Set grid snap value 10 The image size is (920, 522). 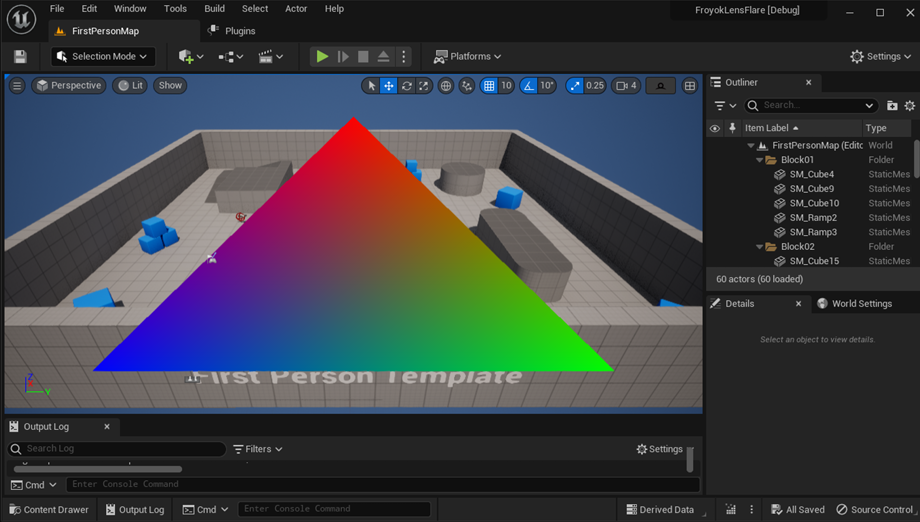click(x=506, y=86)
